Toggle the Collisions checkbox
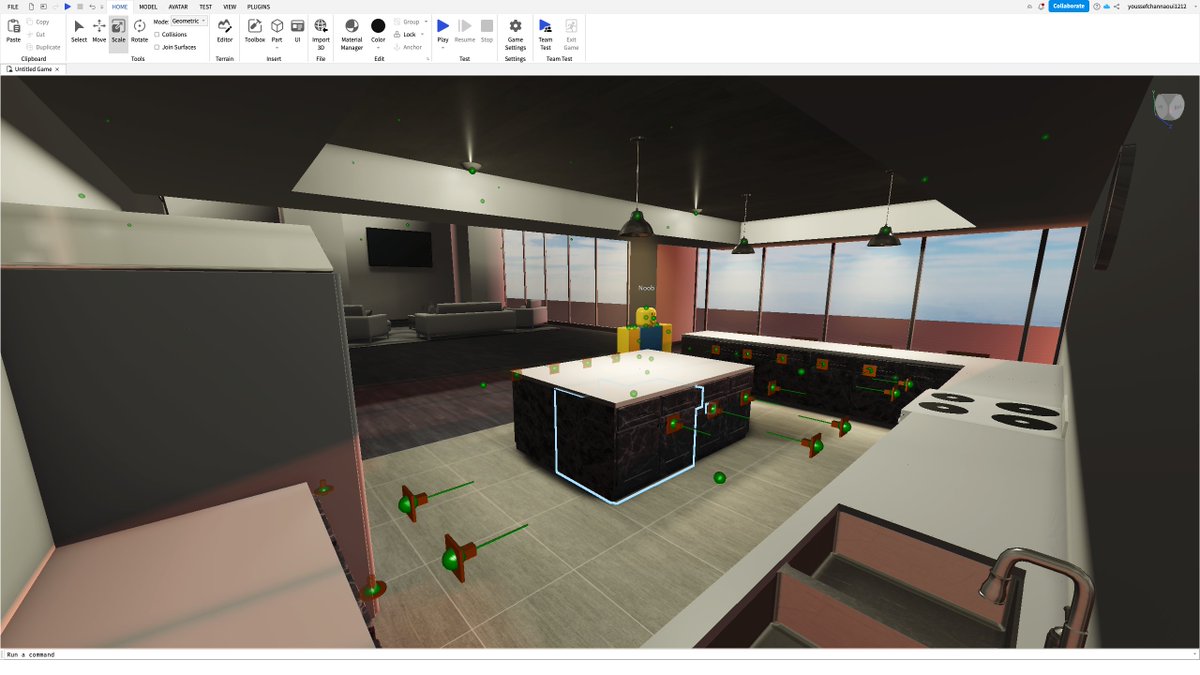Screen dimensions: 1200x675 tap(157, 34)
